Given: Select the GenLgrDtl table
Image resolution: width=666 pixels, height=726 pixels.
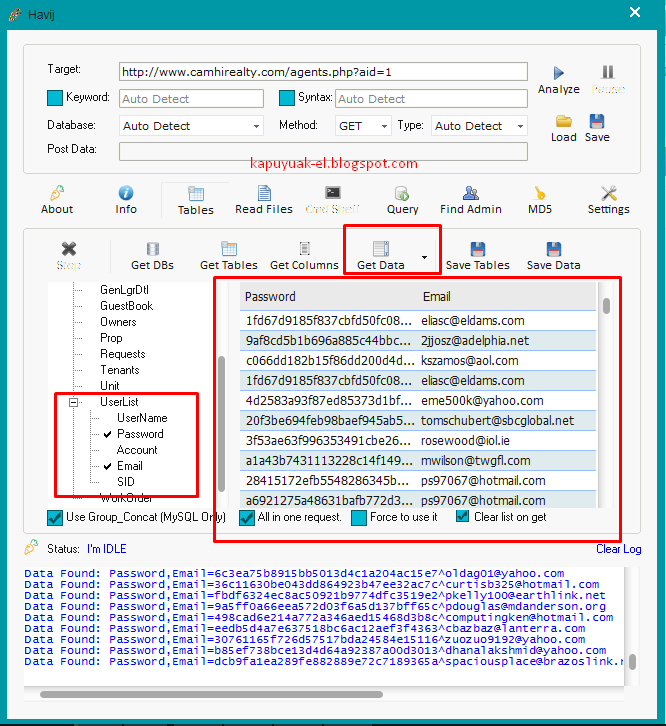Looking at the screenshot, I should point(124,290).
